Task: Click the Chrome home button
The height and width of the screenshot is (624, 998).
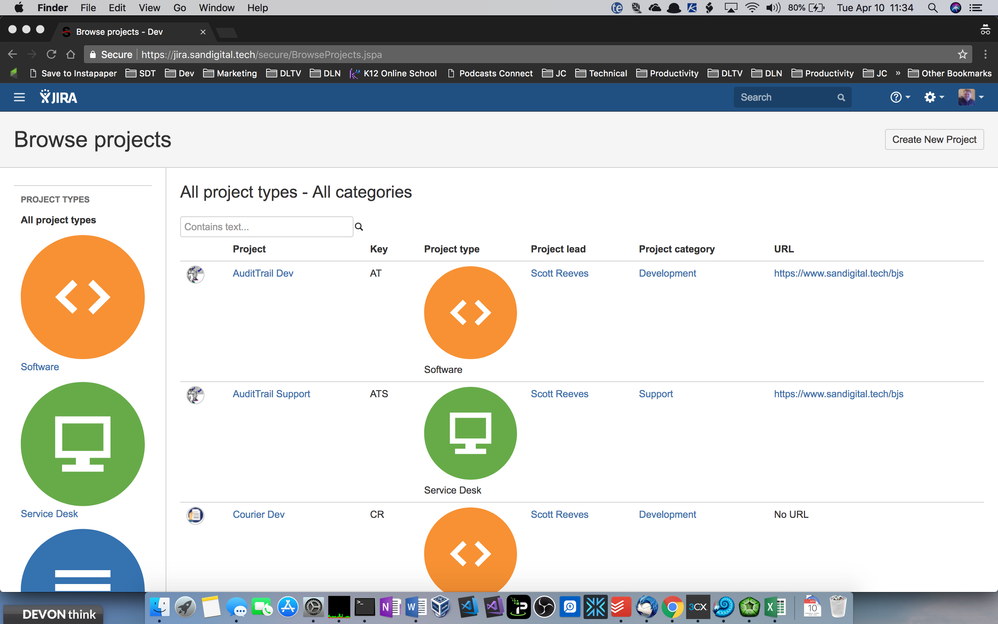Action: click(x=71, y=54)
